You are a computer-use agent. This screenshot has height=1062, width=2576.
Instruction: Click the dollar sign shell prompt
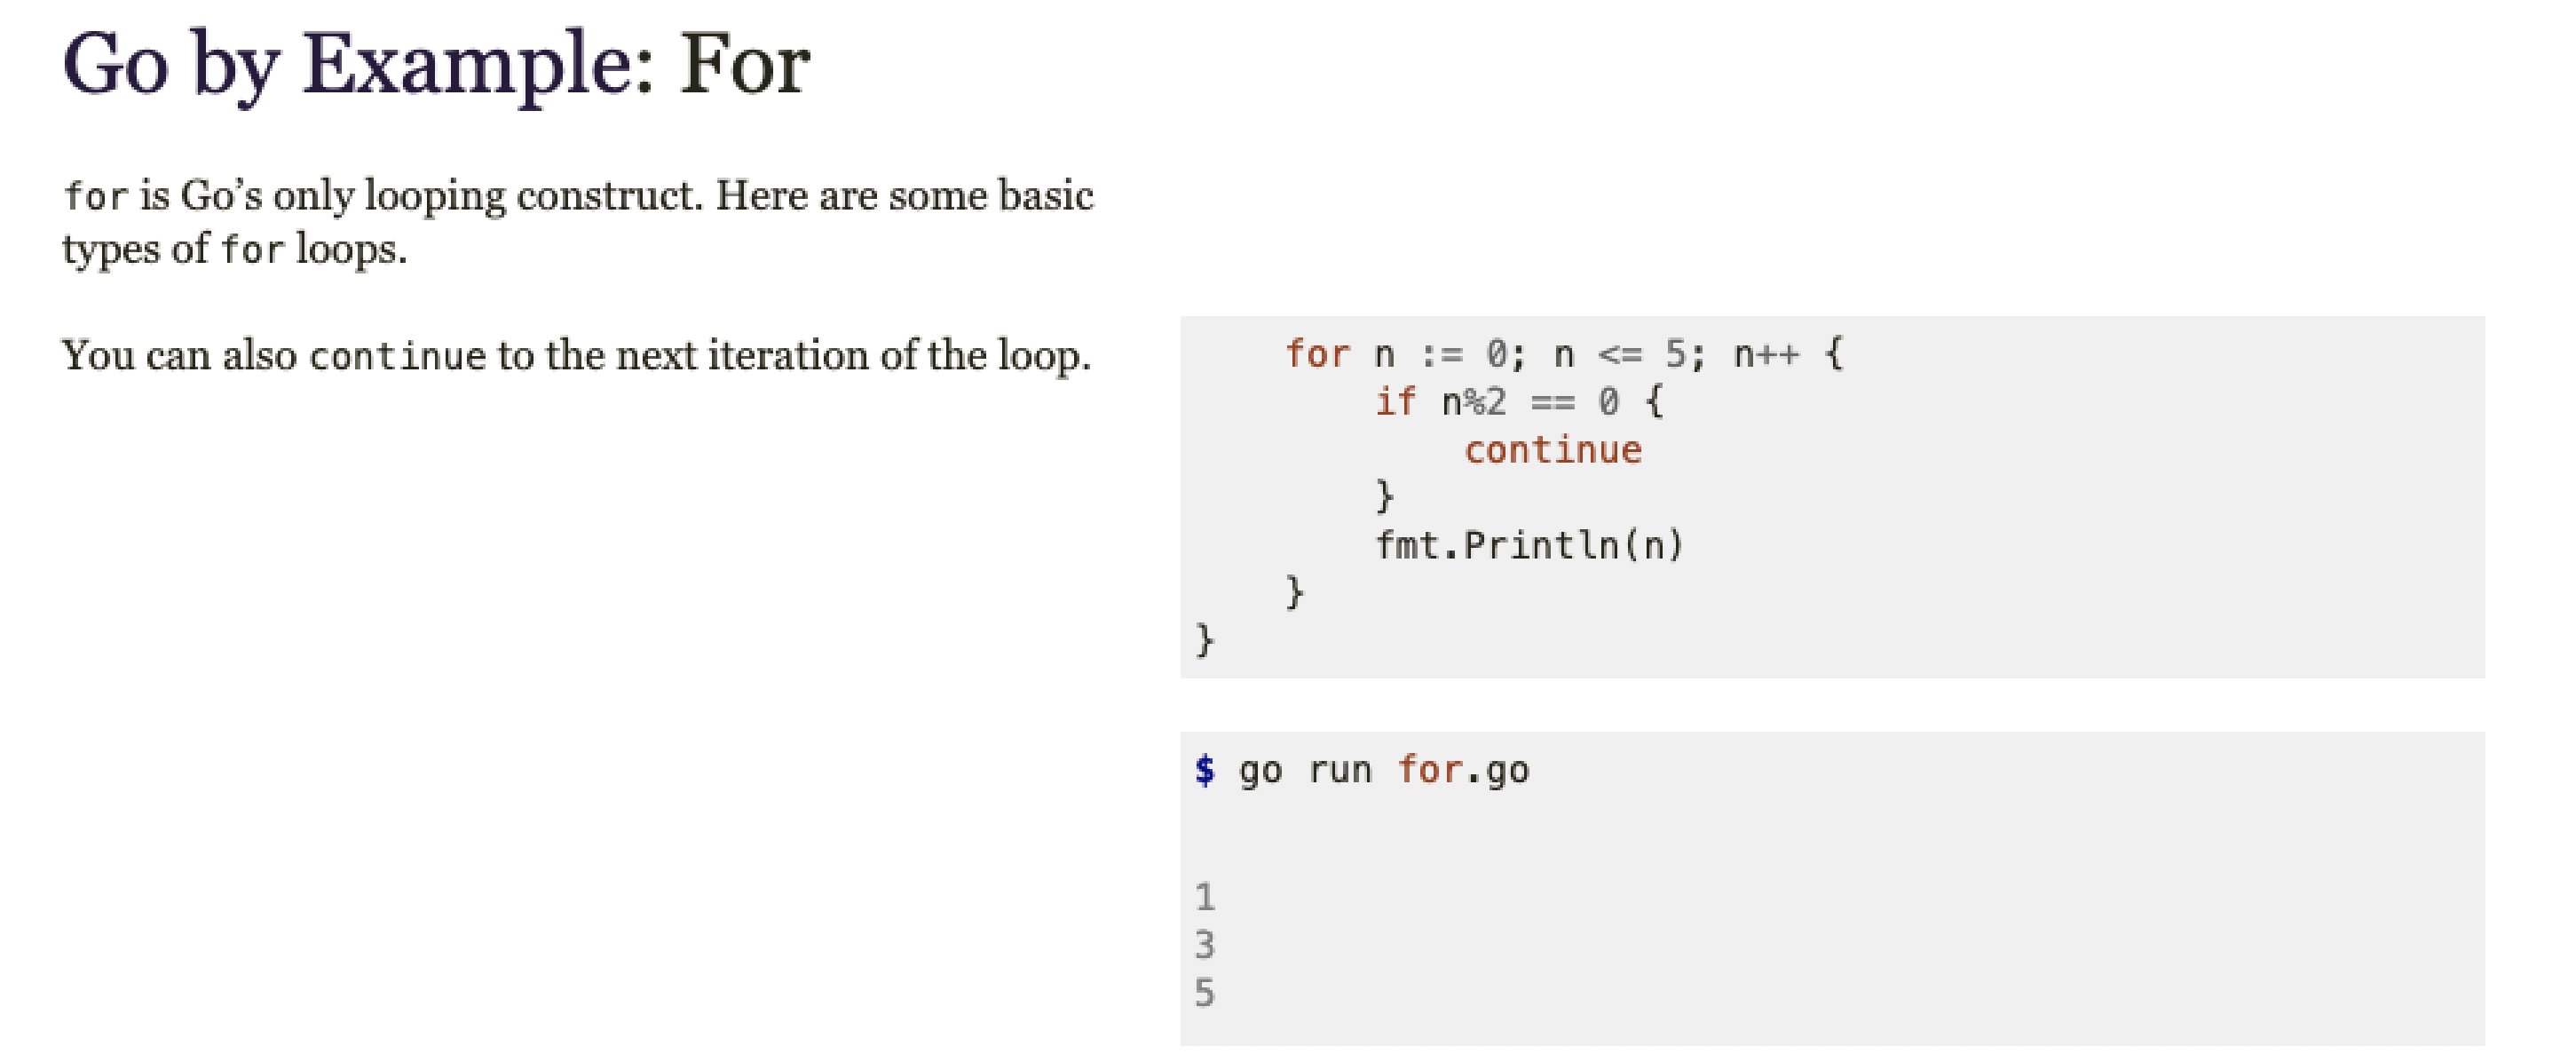pyautogui.click(x=1205, y=770)
